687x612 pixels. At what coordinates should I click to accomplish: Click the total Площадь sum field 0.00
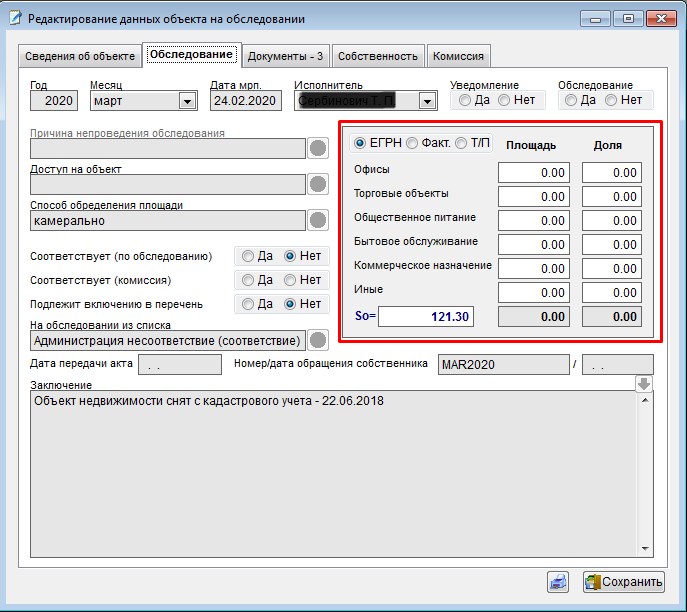[x=534, y=316]
